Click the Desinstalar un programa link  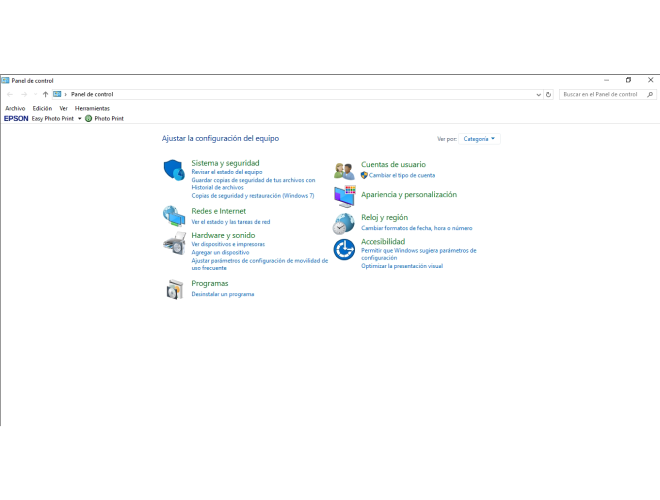tap(223, 294)
